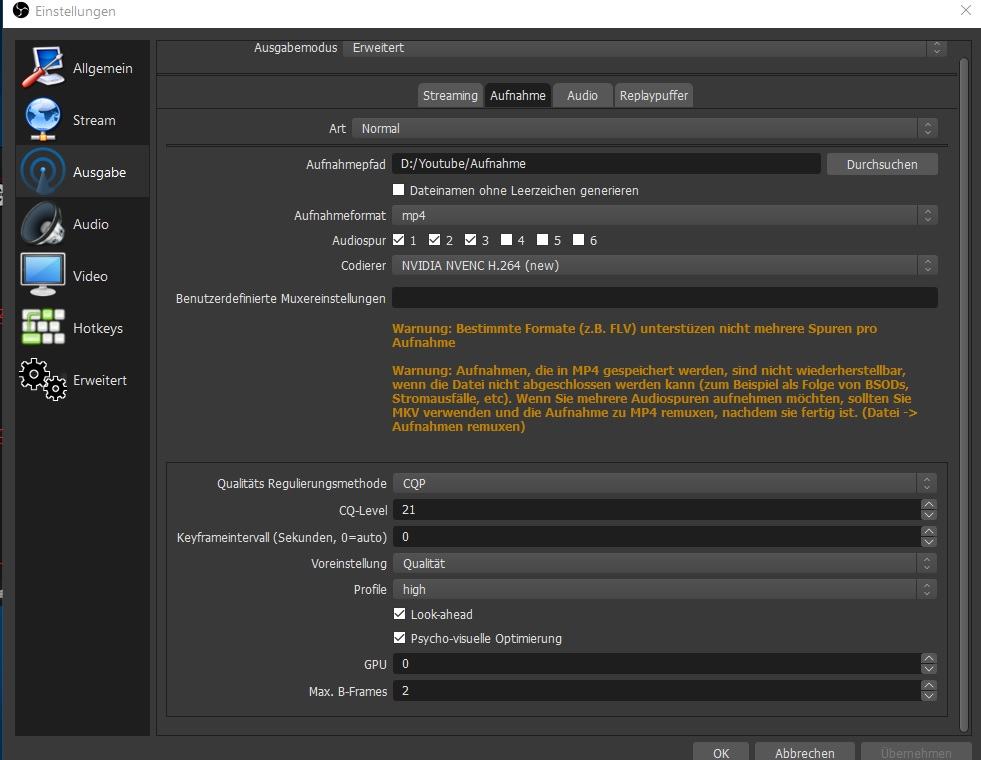Switch to the Audio output tab

click(x=582, y=95)
